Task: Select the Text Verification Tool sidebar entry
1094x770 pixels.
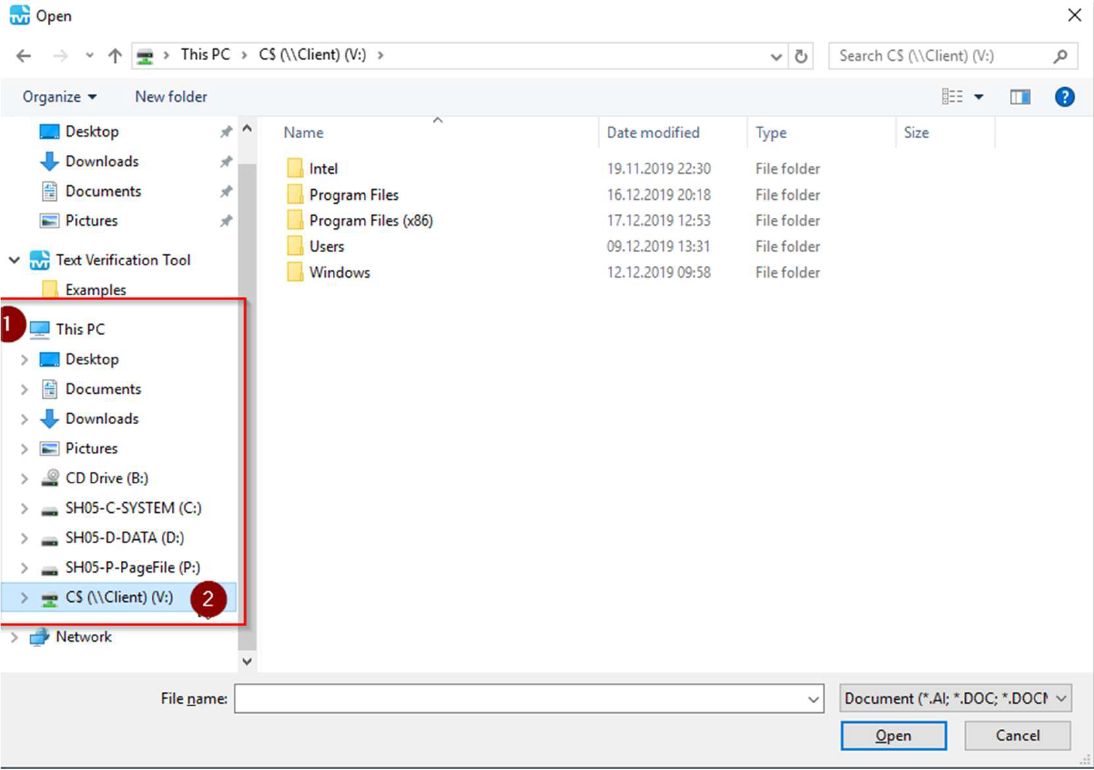Action: (122, 259)
